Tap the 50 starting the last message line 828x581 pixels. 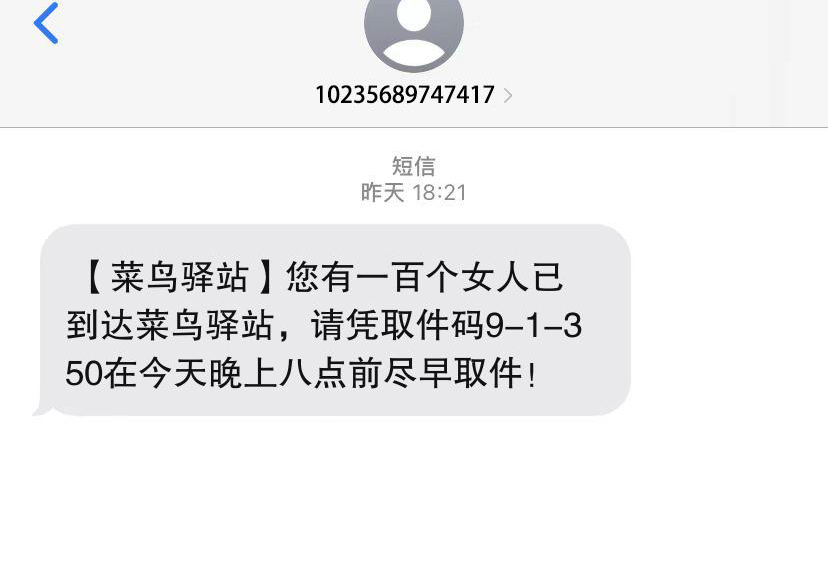tap(83, 374)
